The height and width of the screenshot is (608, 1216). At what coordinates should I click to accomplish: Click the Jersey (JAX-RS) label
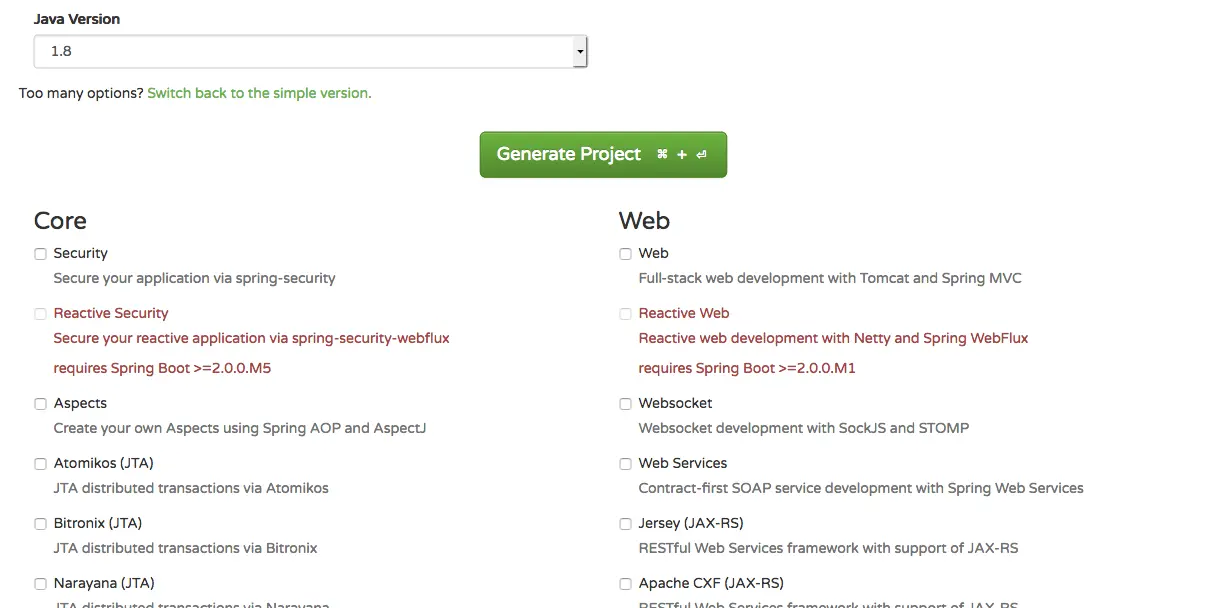tap(690, 523)
